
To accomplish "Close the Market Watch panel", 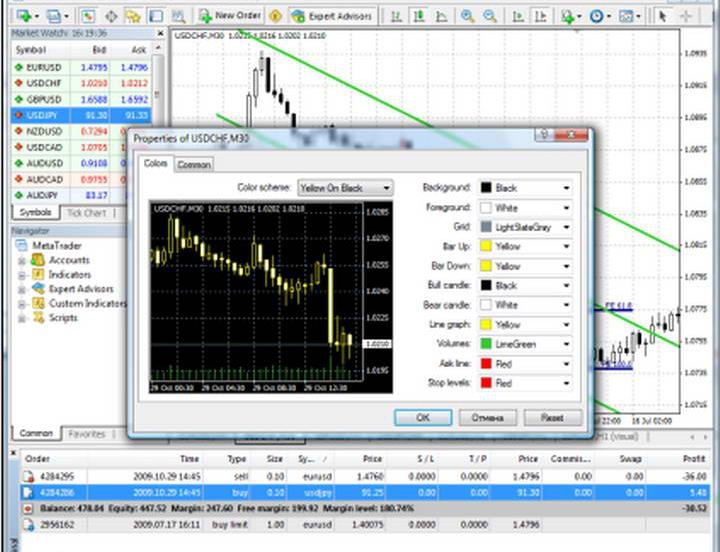I will tap(160, 34).
